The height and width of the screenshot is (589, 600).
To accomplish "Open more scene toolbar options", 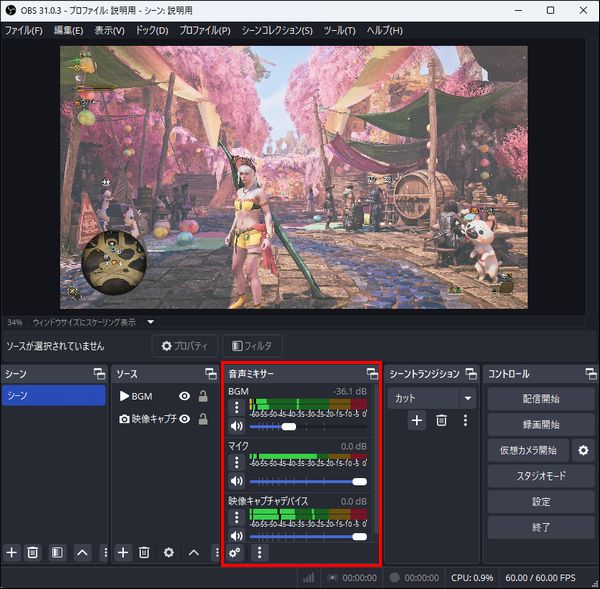I will 105,552.
